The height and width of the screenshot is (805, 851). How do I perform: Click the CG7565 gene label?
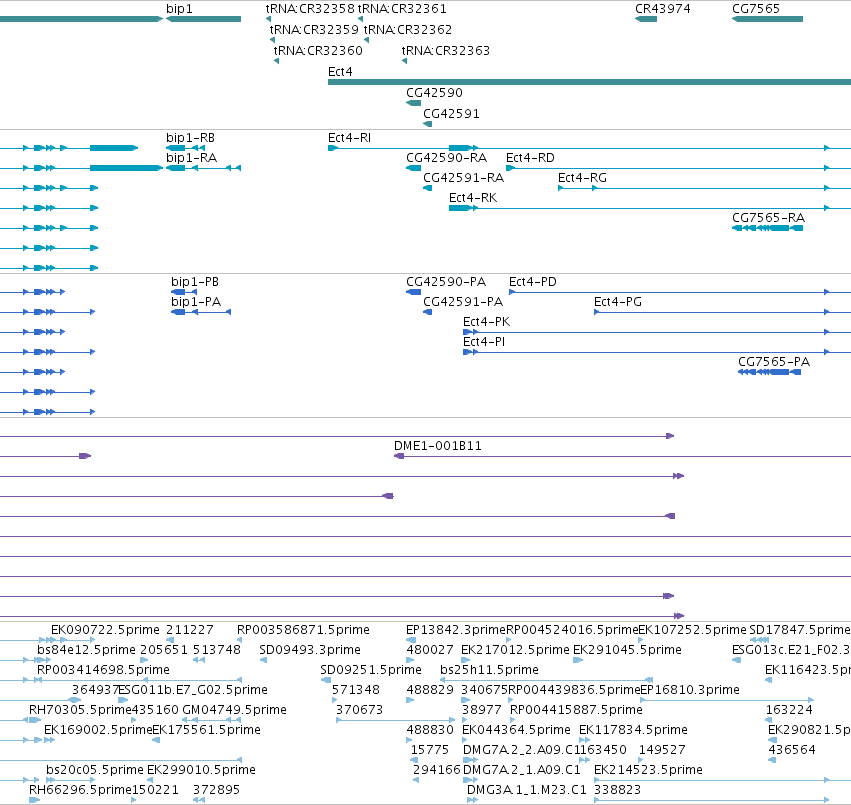tap(756, 9)
